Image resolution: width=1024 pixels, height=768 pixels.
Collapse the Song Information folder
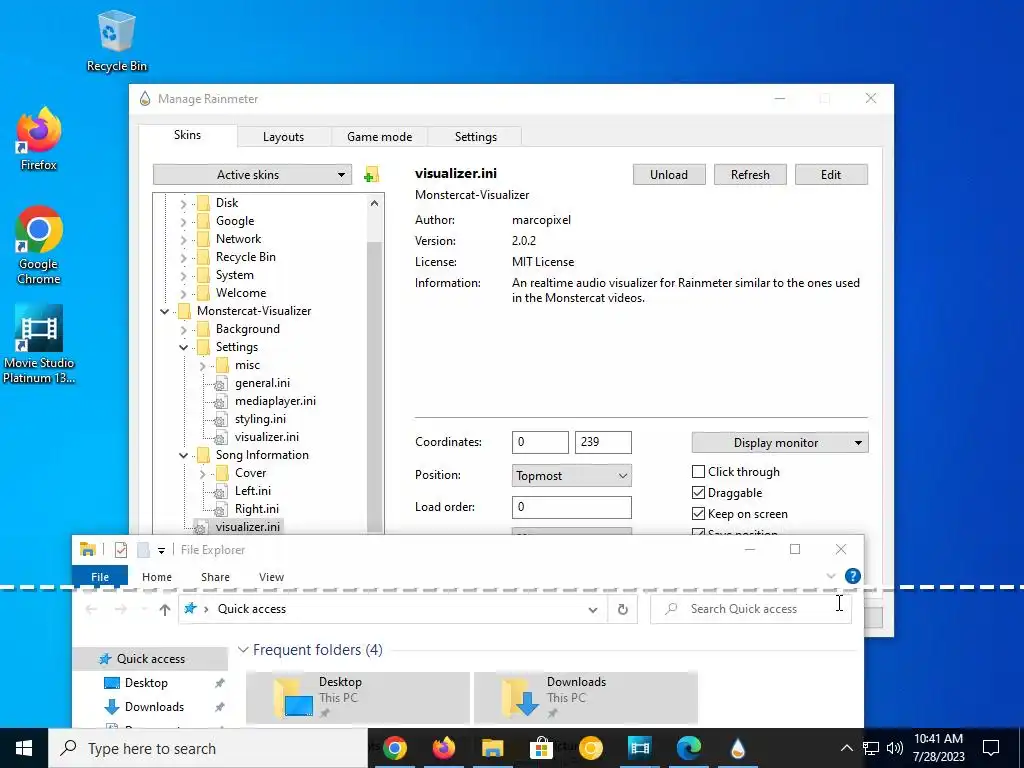click(x=184, y=455)
